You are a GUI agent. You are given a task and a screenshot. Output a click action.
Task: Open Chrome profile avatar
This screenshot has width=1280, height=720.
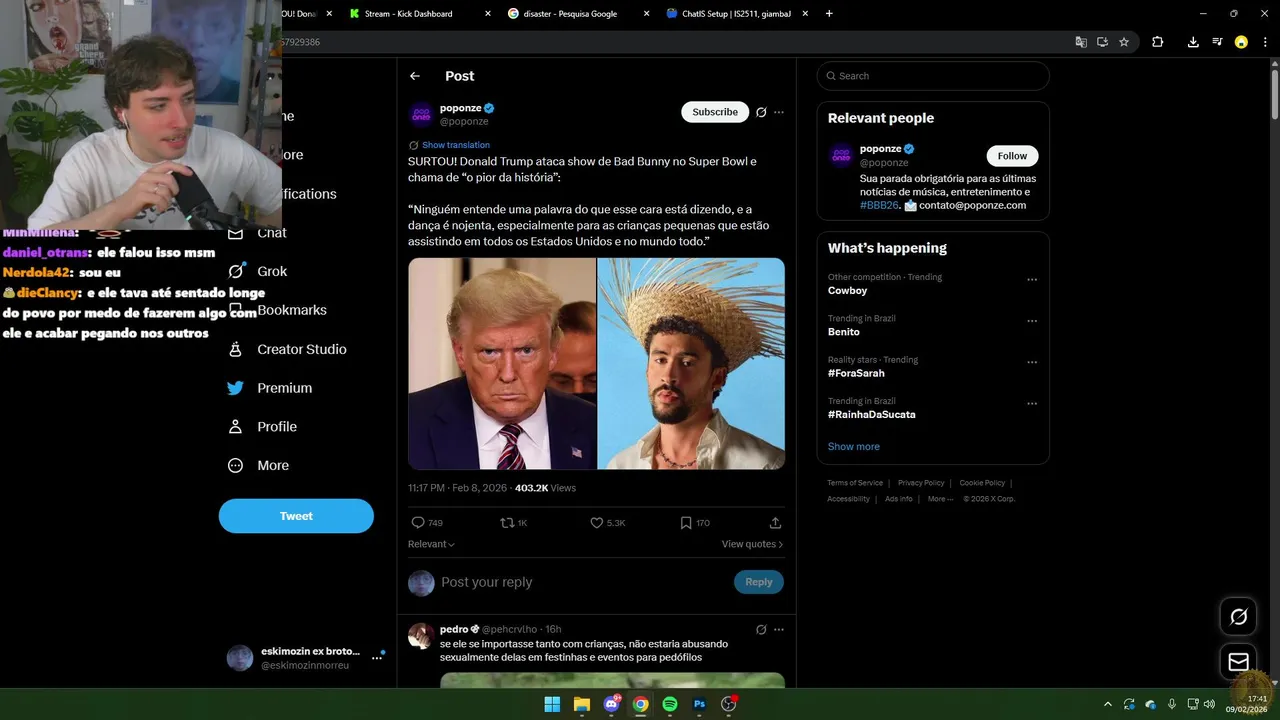1241,42
